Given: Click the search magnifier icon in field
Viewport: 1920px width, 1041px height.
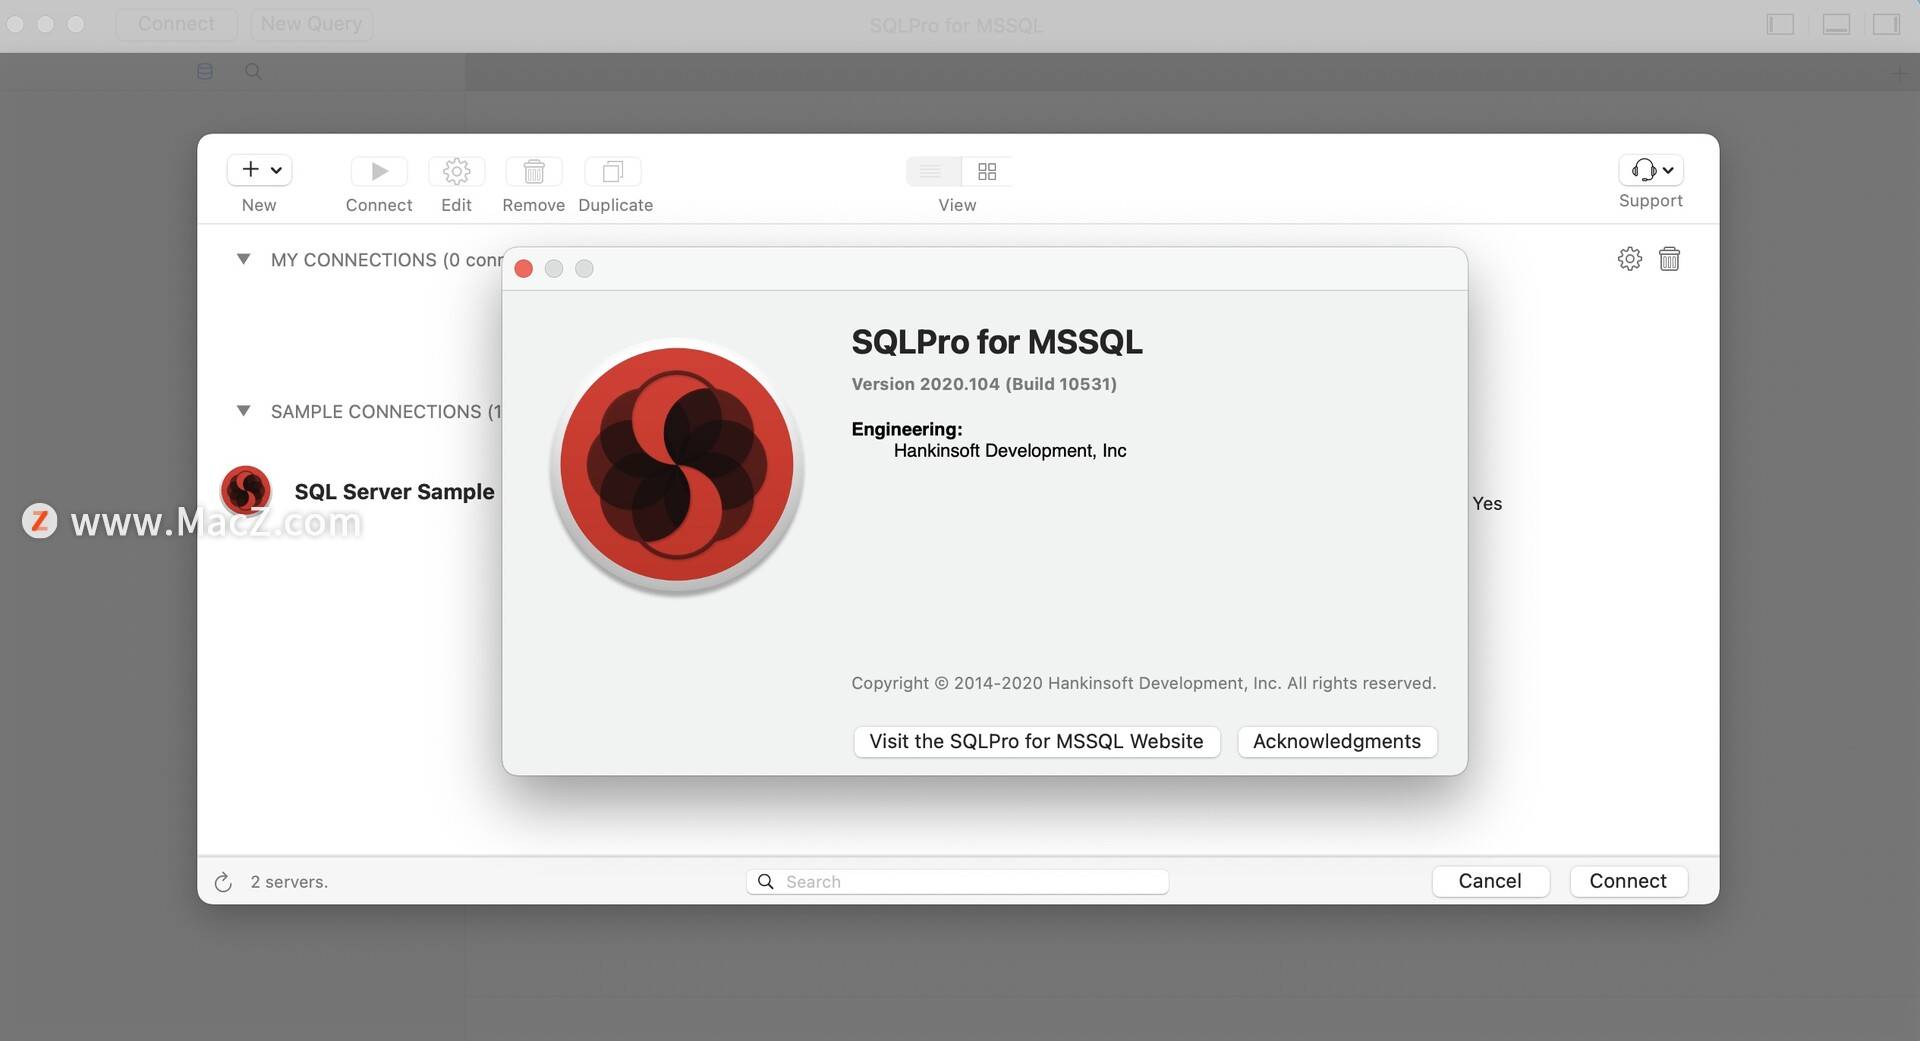Looking at the screenshot, I should tap(766, 881).
